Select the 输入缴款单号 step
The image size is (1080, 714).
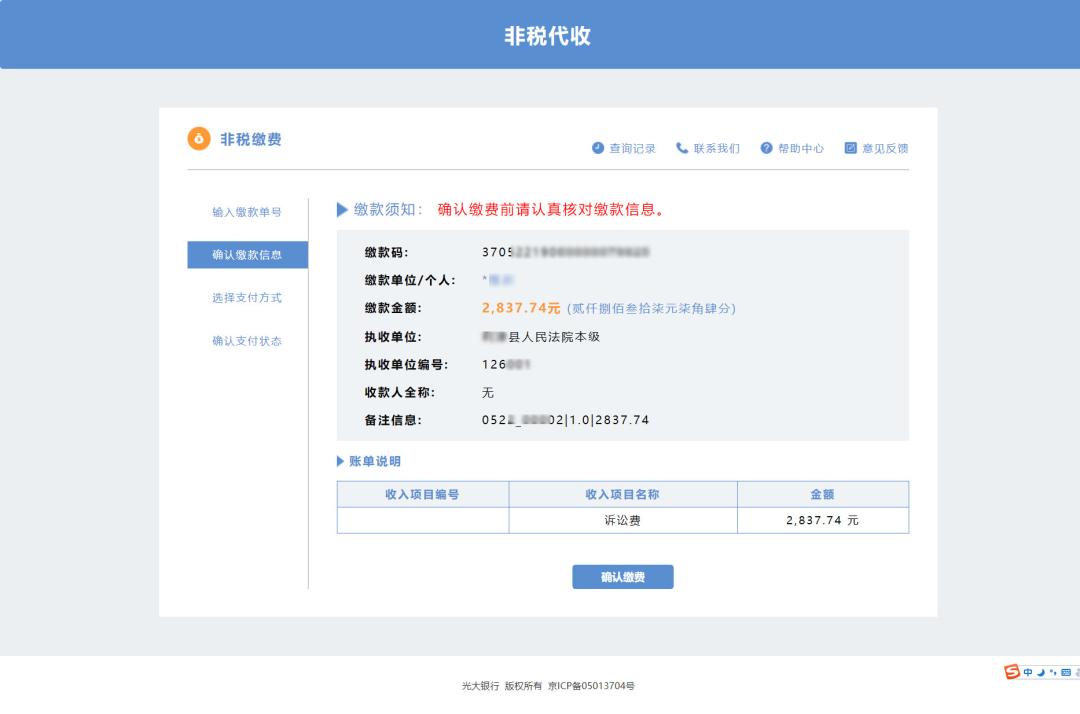[x=247, y=212]
